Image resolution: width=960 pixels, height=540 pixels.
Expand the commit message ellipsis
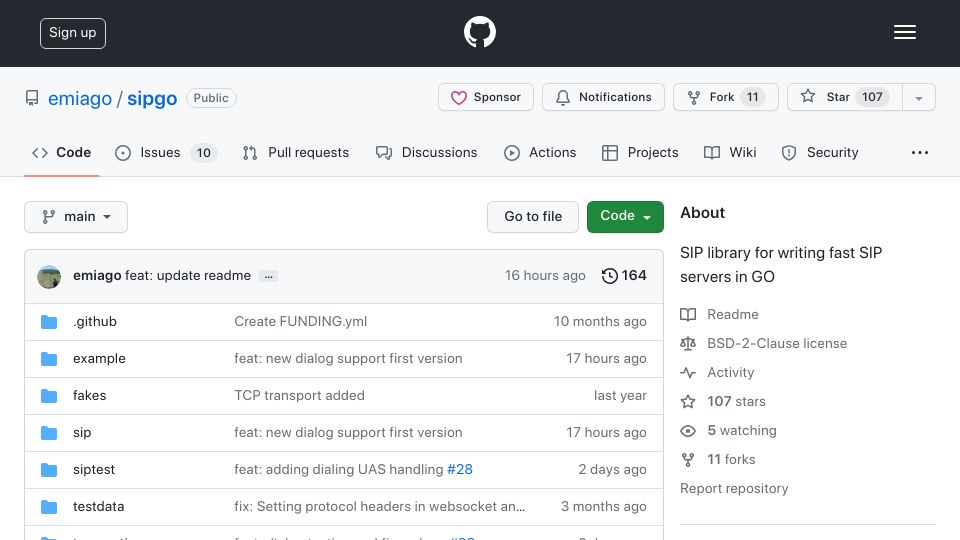click(x=268, y=276)
